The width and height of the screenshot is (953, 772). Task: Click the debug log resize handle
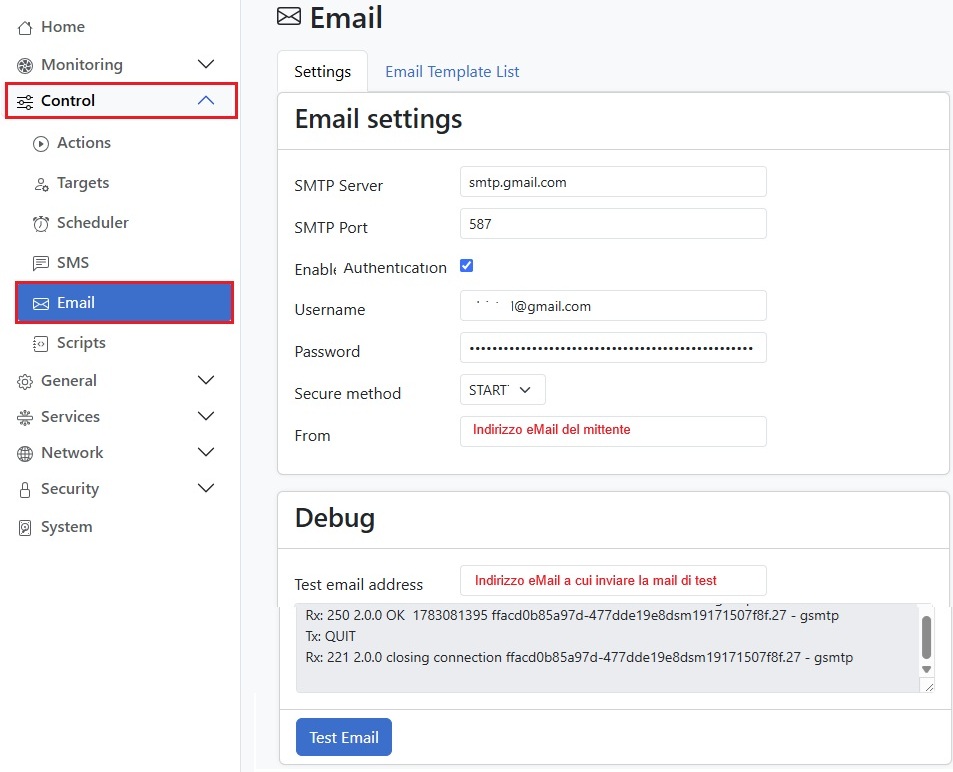point(929,687)
